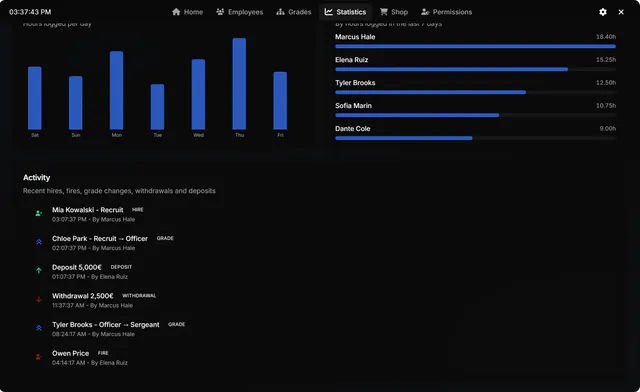Click the DEPOSIT tag label
This screenshot has height=392, width=640.
(121, 267)
